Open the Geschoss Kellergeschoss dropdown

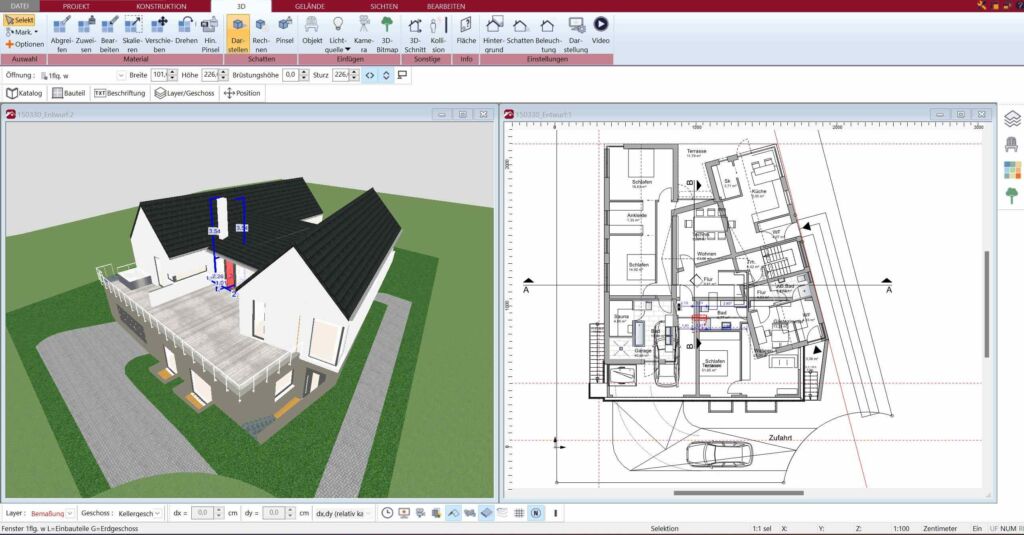click(x=139, y=513)
